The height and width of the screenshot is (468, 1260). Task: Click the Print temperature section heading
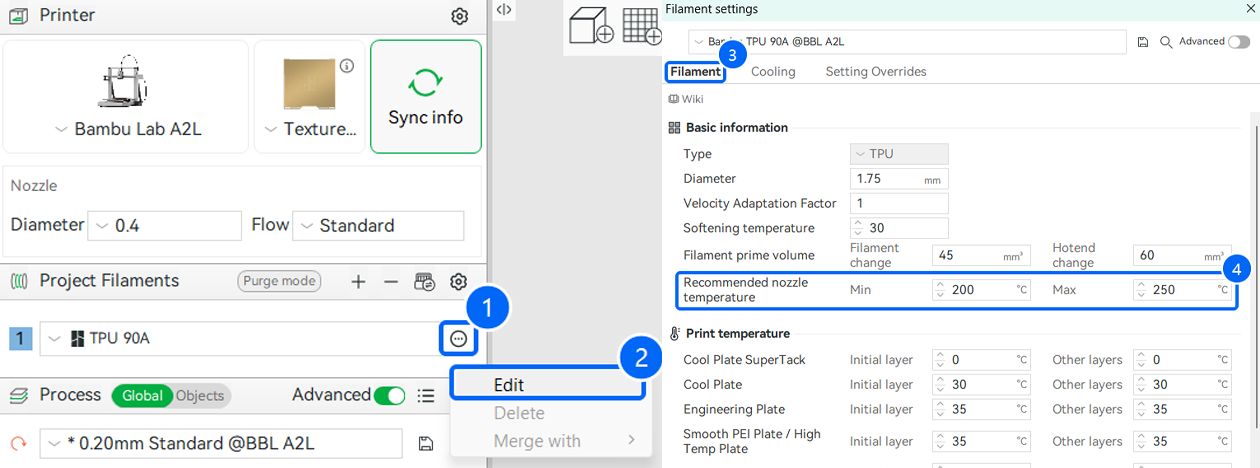[x=738, y=334]
